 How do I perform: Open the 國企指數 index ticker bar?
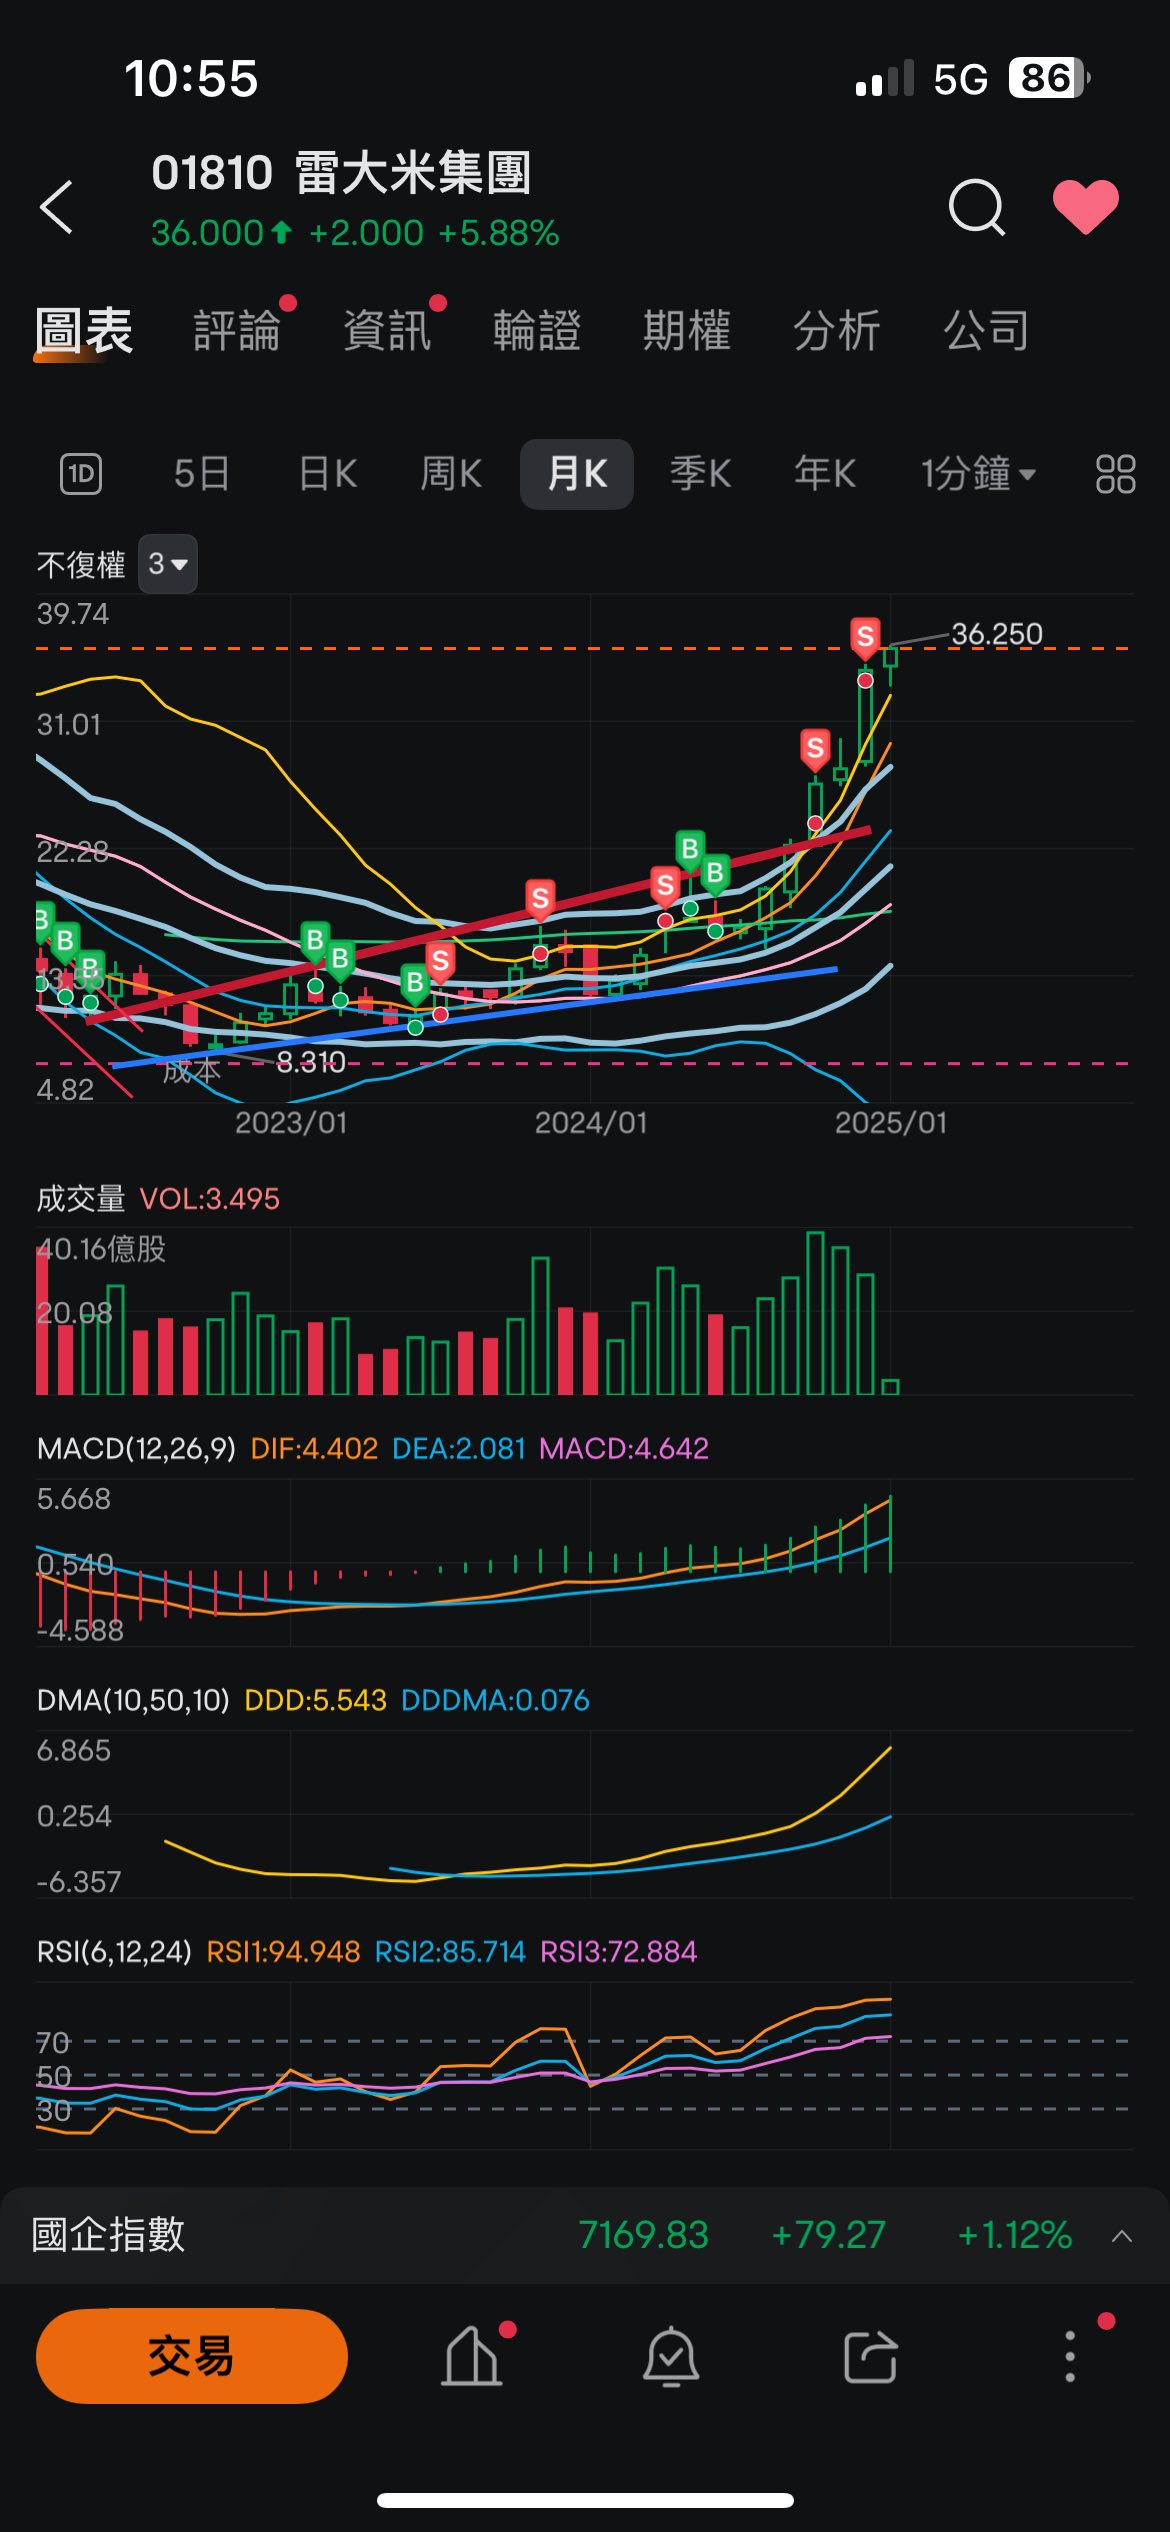[x=585, y=2235]
